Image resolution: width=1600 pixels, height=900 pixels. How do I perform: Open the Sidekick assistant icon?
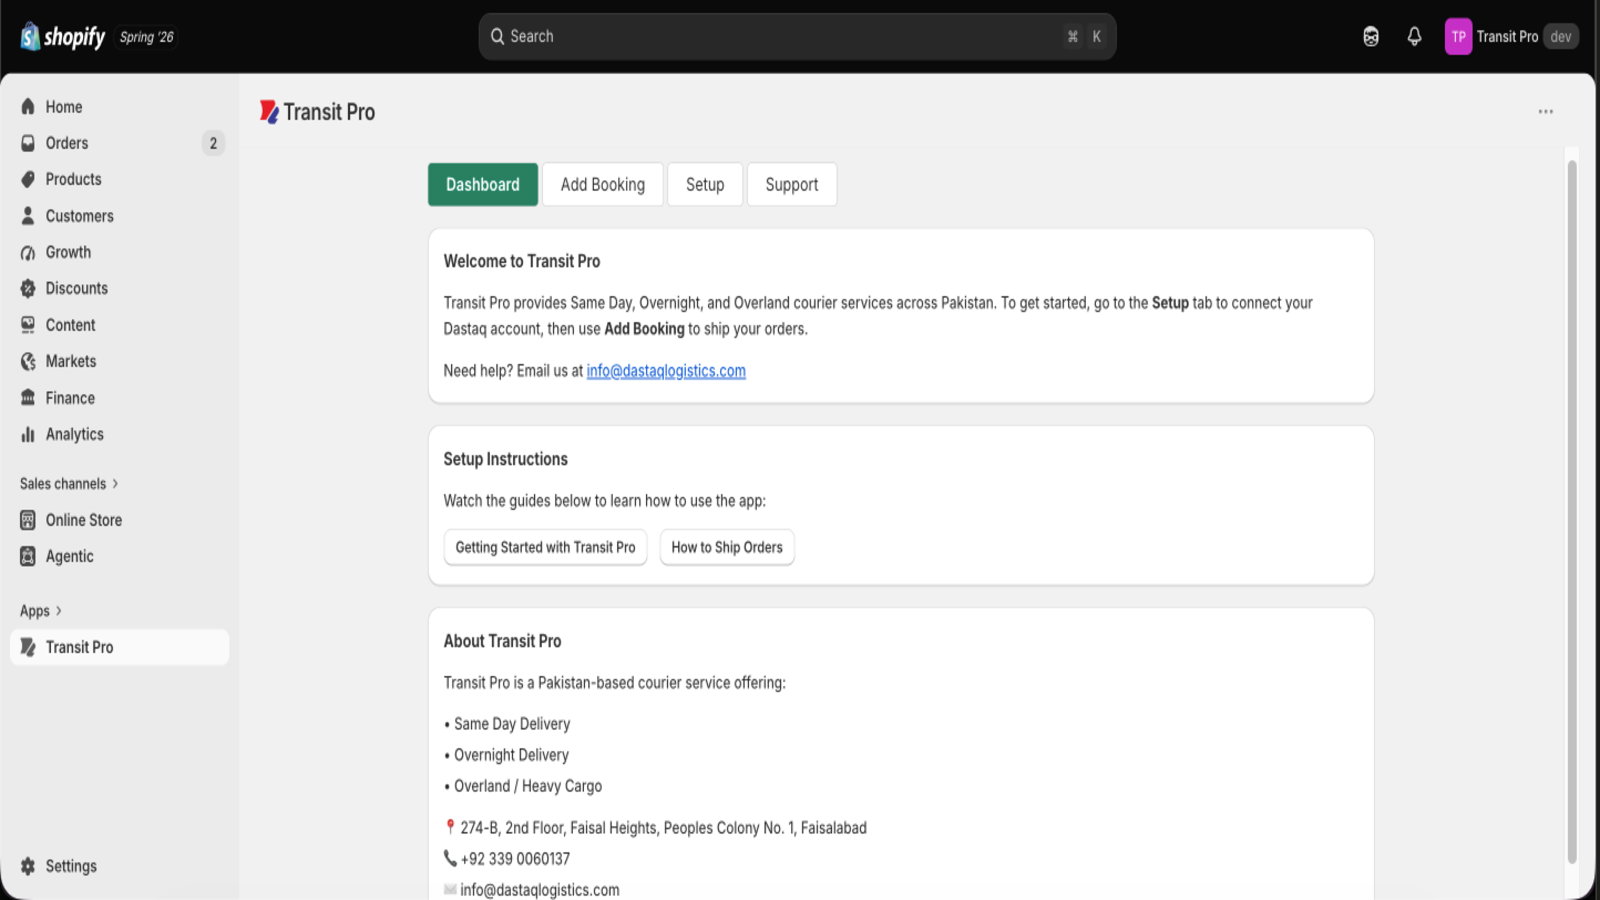coord(1371,37)
